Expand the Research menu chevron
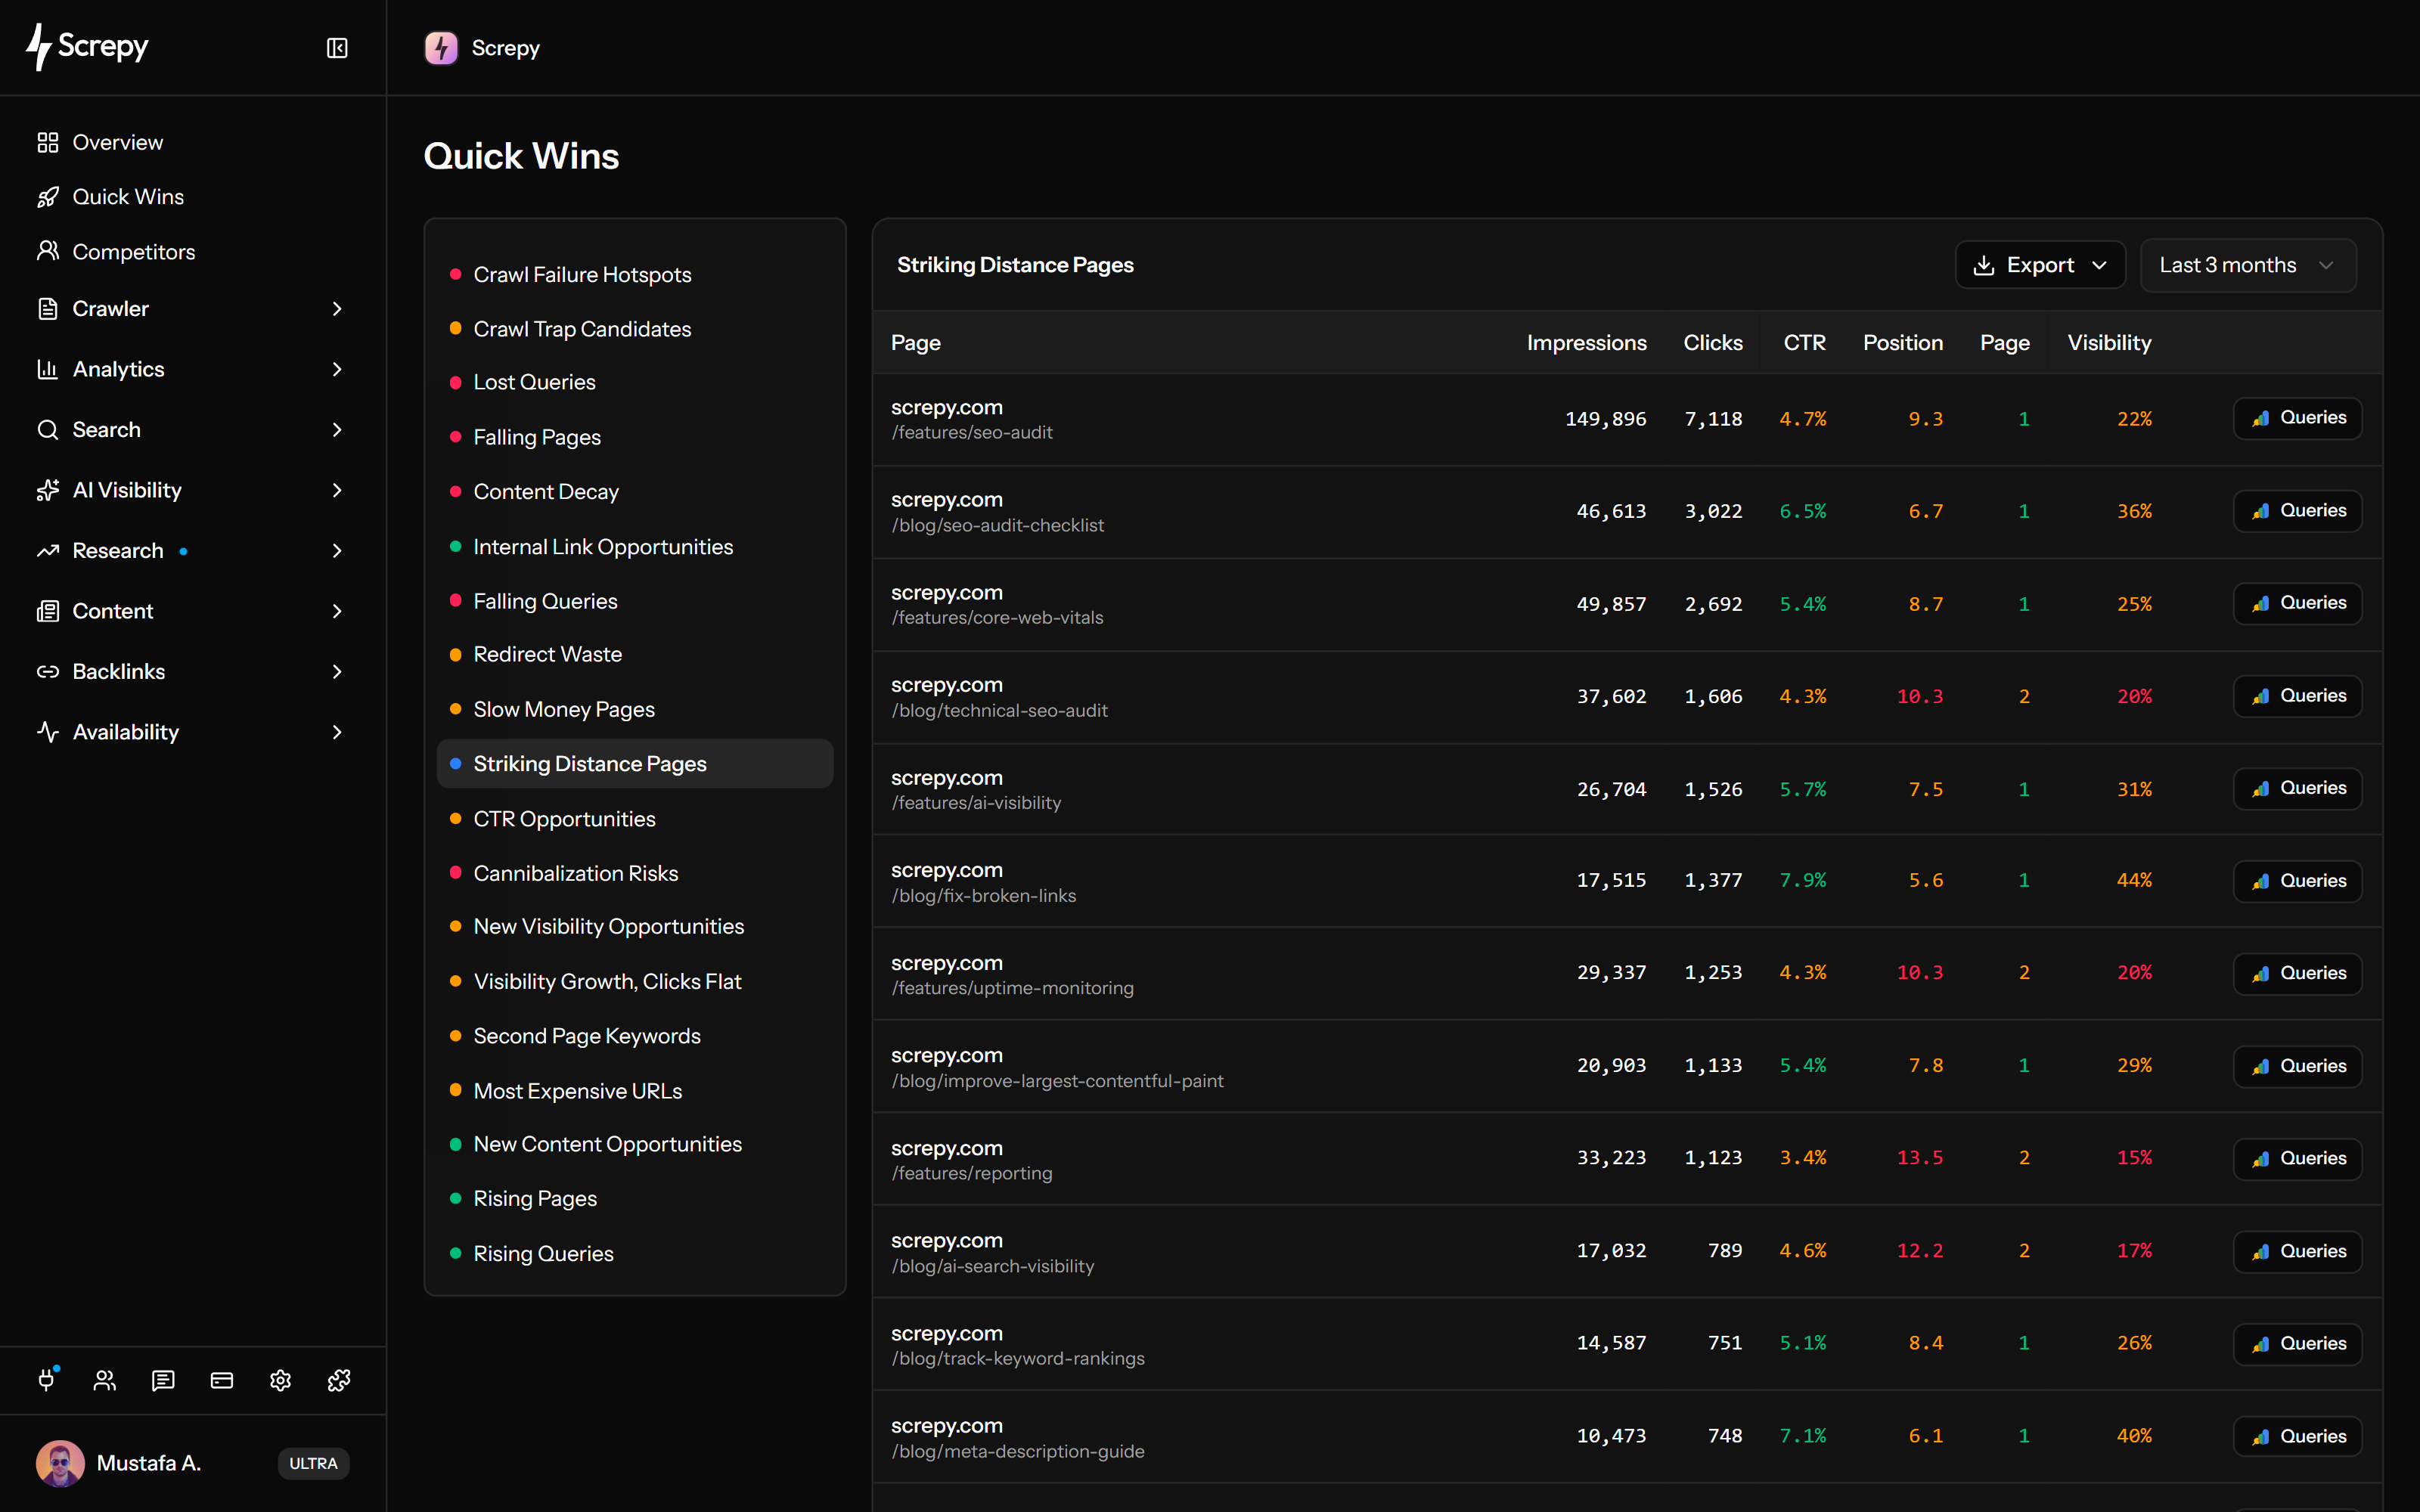Screen dimensions: 2420x1512 337,551
